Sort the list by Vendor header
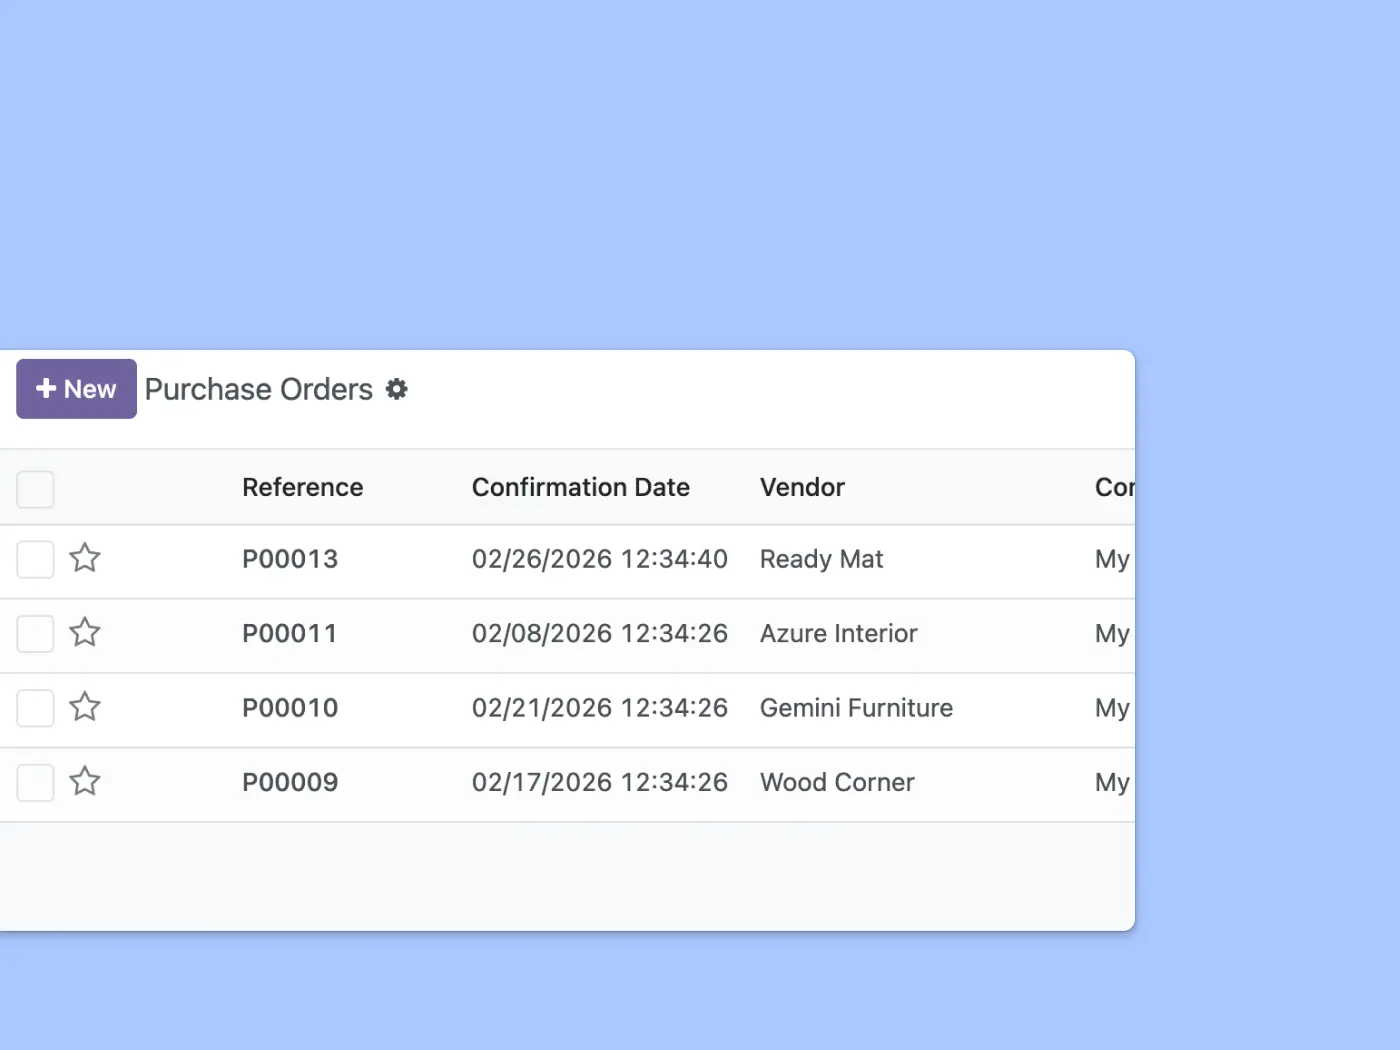 802,487
